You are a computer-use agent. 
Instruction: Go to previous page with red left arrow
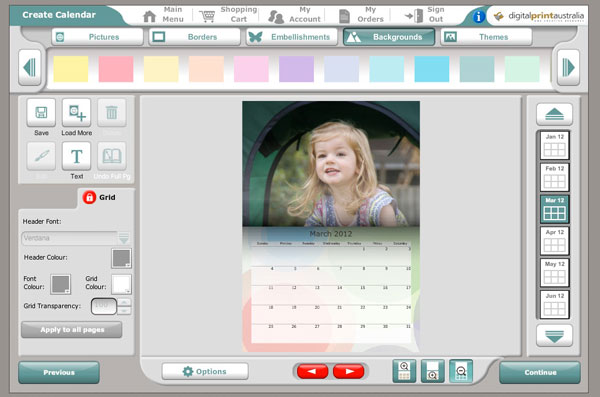(x=313, y=371)
